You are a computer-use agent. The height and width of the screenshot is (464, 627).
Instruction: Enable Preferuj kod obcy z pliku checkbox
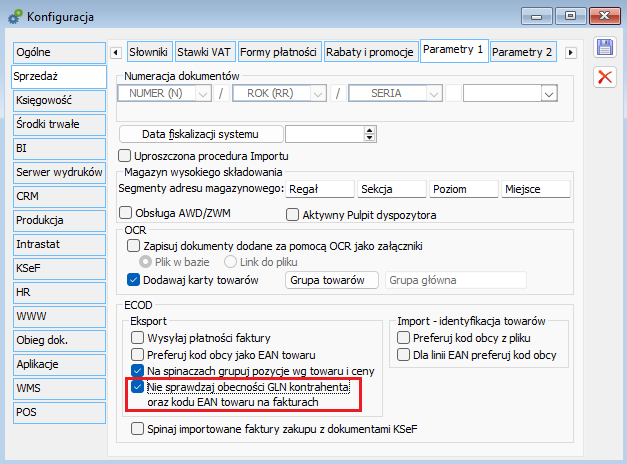403,338
